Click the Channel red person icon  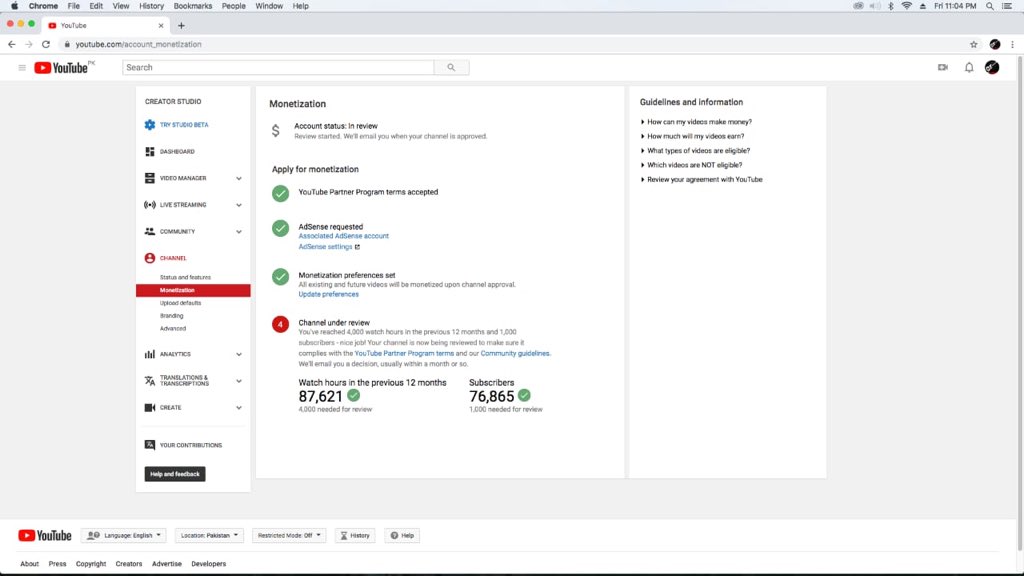[150, 258]
